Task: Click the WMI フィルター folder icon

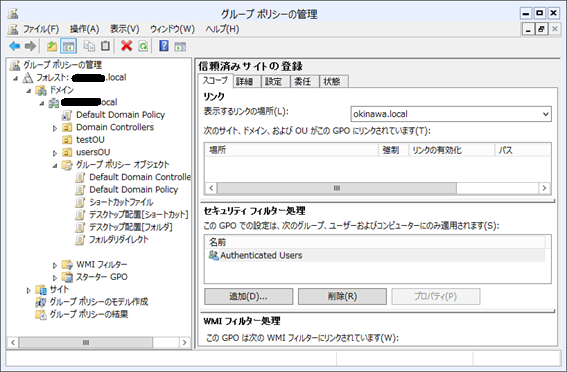Action: pos(67,265)
